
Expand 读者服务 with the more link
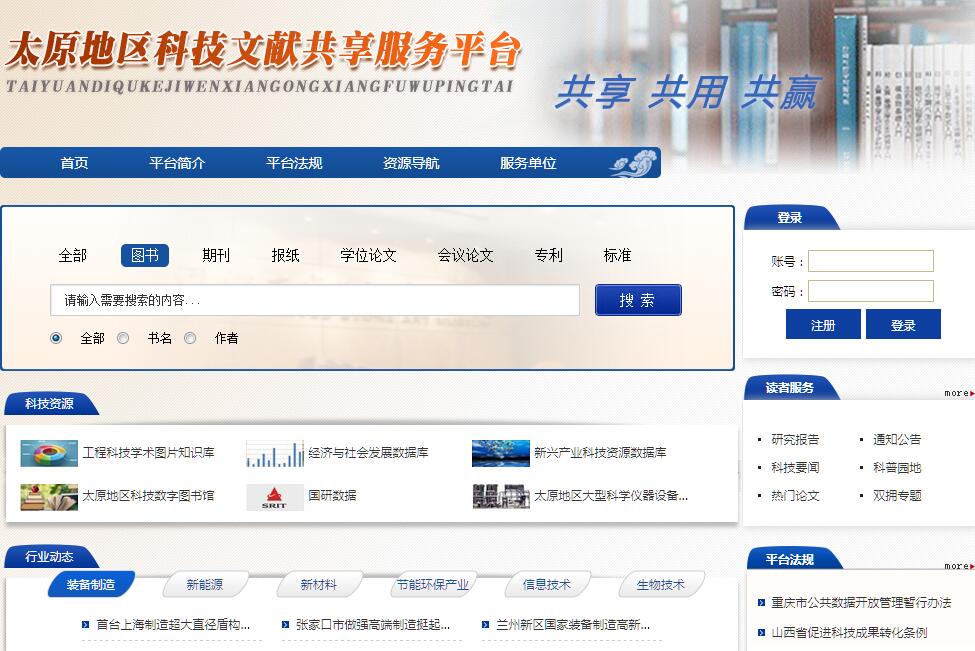[x=958, y=394]
